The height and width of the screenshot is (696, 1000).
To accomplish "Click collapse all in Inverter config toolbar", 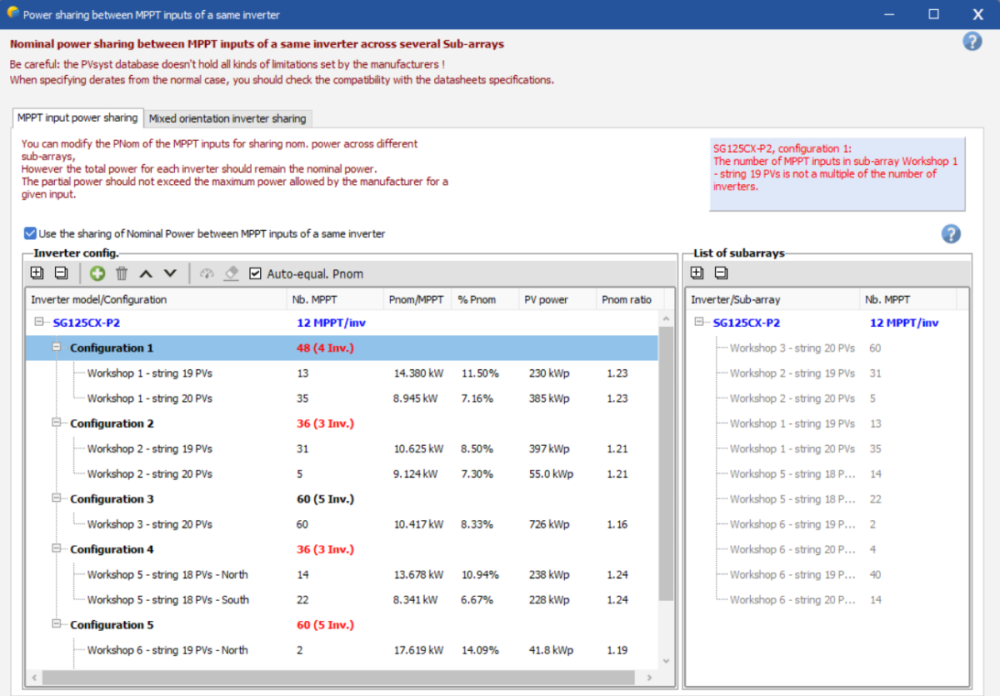I will click(60, 273).
